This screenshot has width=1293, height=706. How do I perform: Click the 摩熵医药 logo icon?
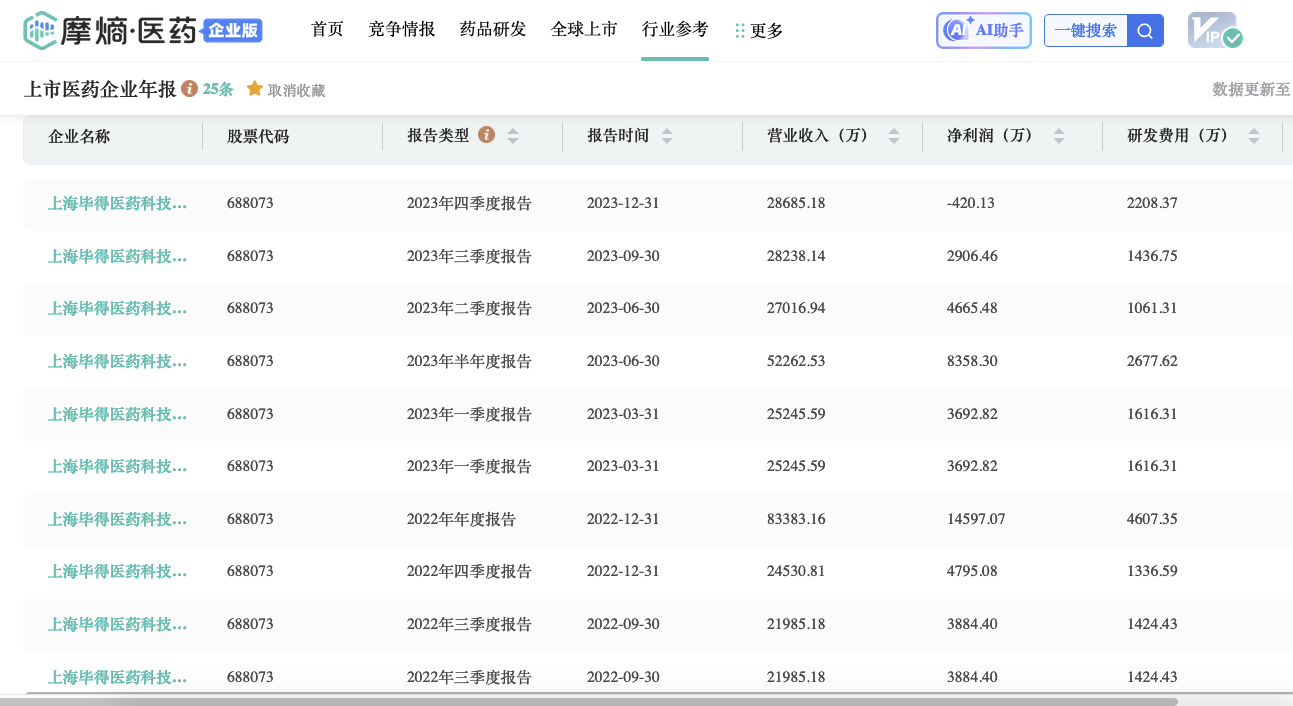41,30
